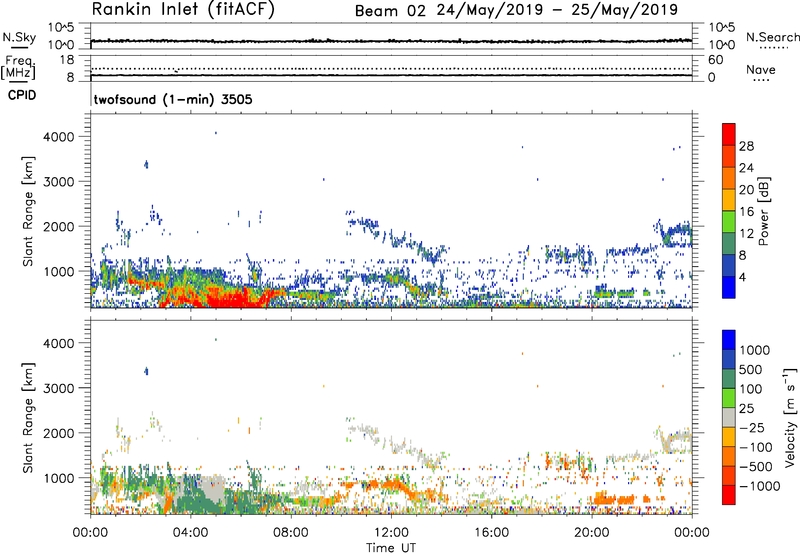800x554 pixels.
Task: Click the red top segment of the power color bar
Action: 729,134
